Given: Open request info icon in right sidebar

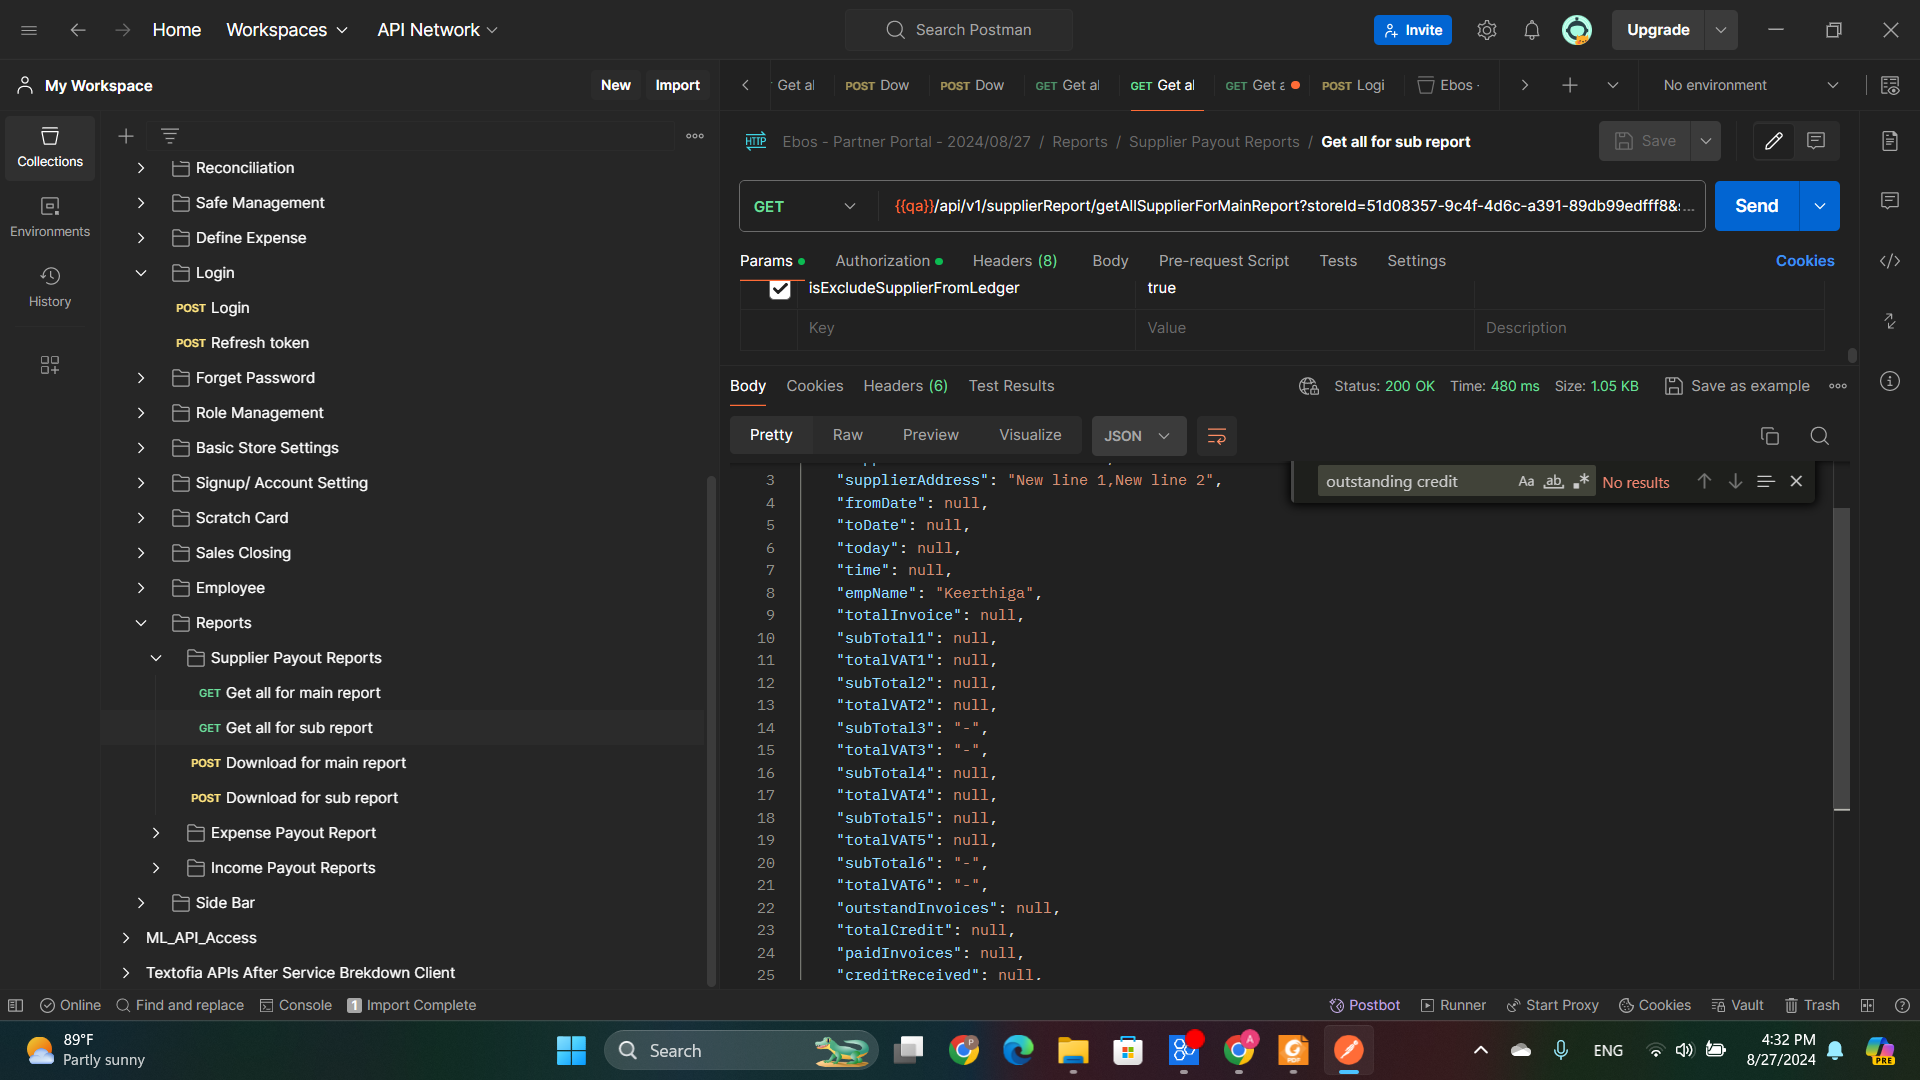Looking at the screenshot, I should (x=1890, y=381).
